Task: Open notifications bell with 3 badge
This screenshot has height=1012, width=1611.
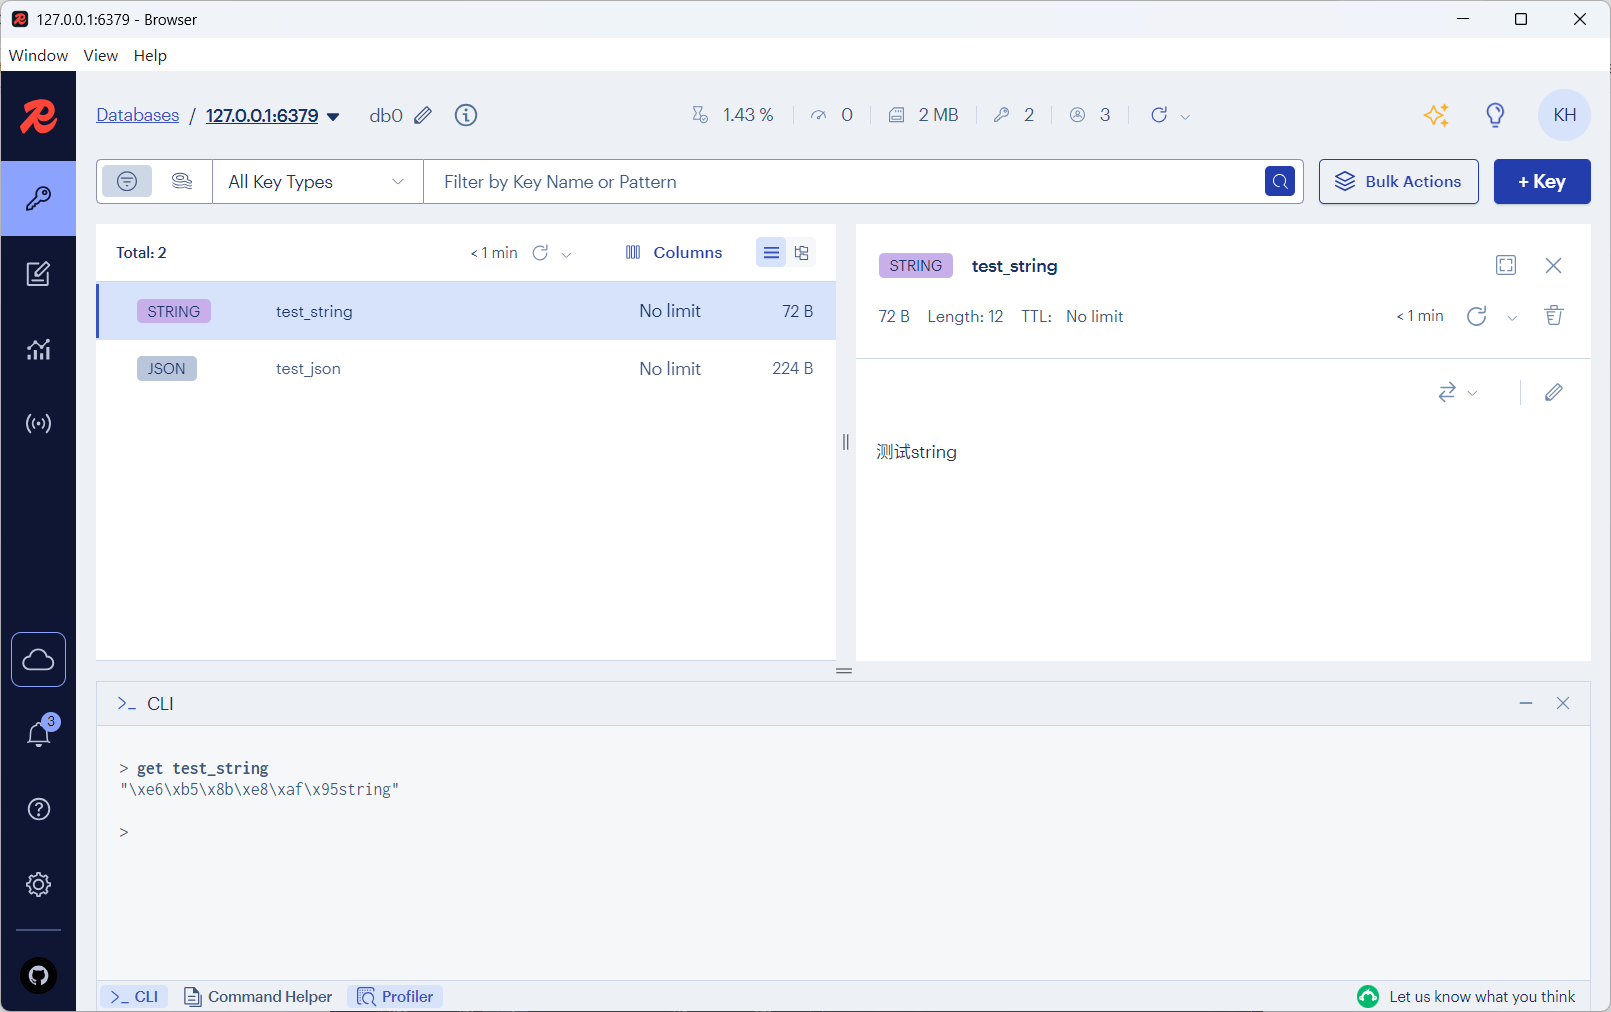Action: pos(38,734)
